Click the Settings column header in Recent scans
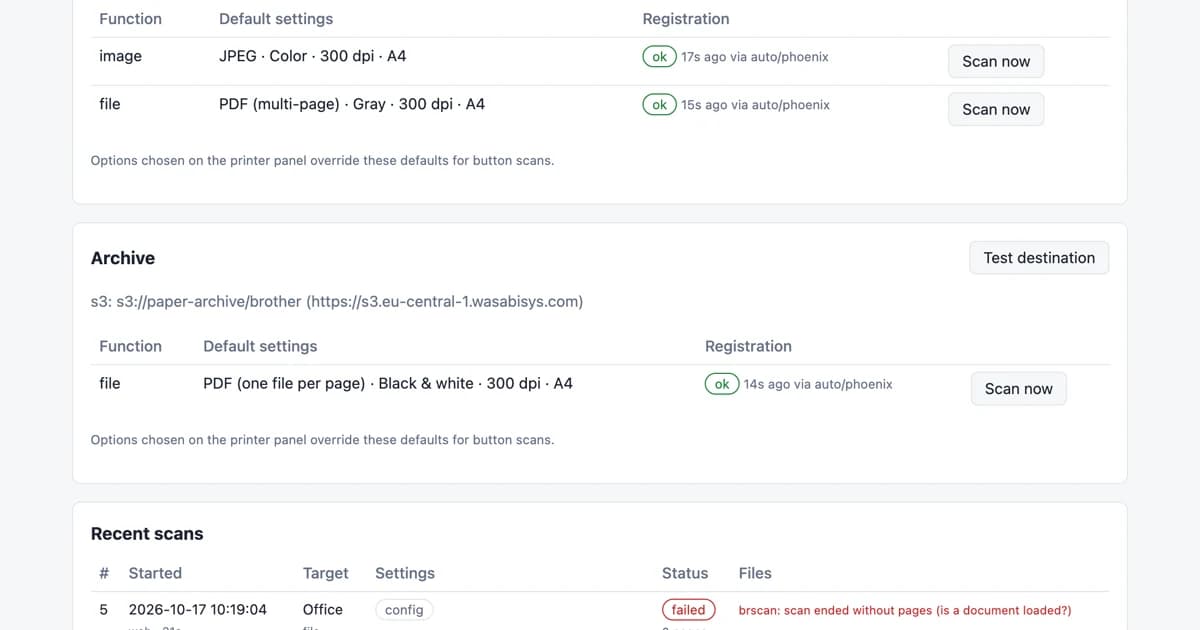1200x630 pixels. (405, 573)
